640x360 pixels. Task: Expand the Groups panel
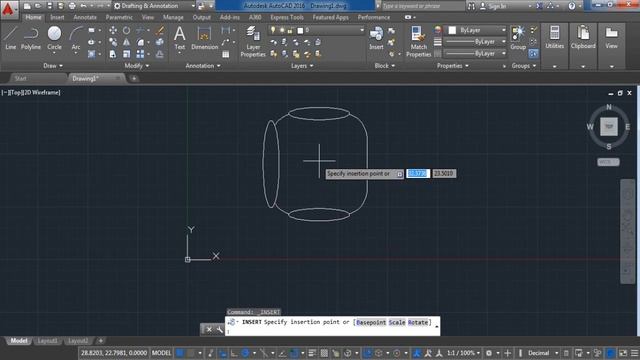pos(524,66)
